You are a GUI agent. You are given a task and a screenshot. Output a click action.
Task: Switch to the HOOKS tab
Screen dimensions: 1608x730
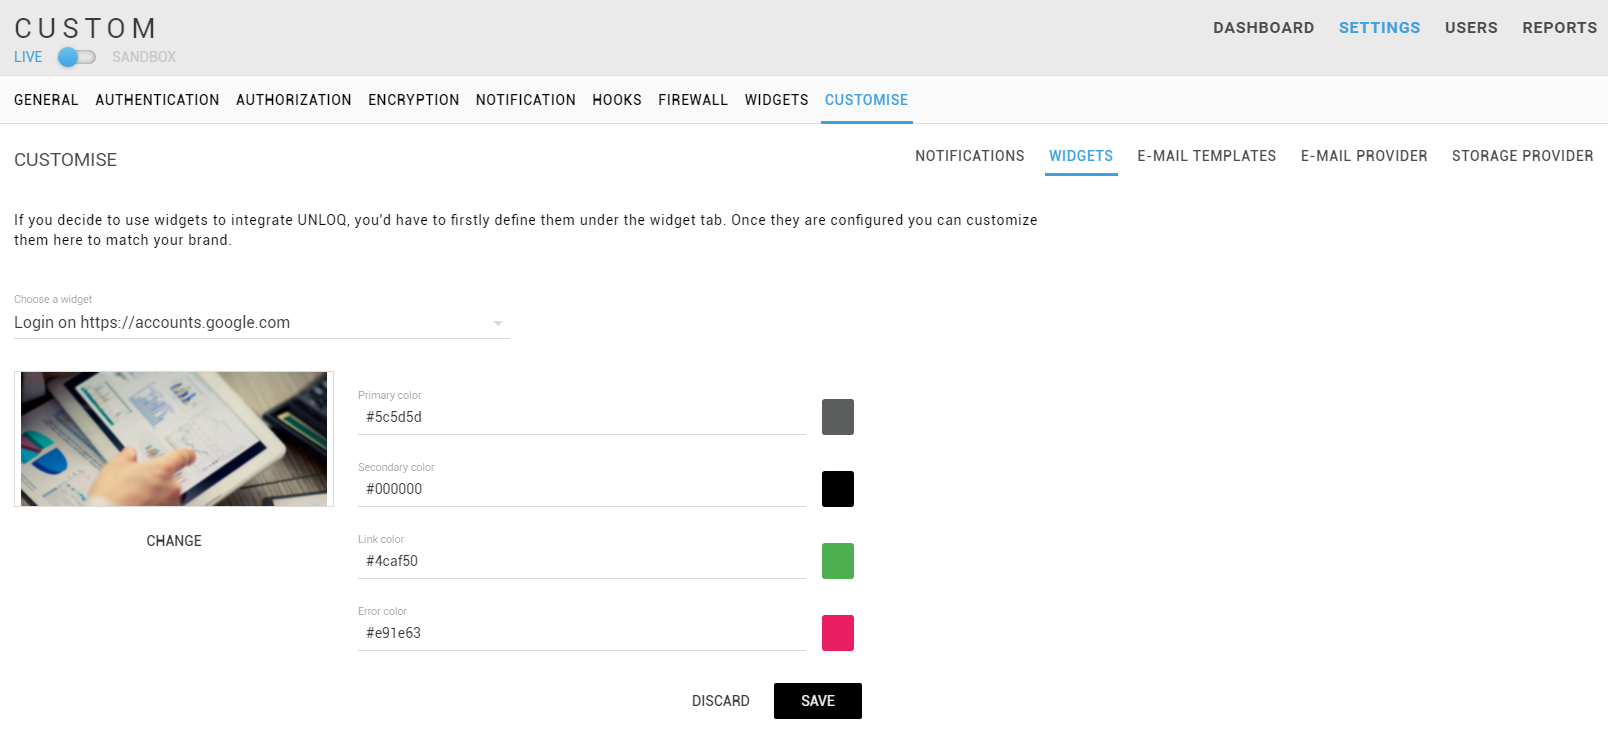[x=617, y=100]
